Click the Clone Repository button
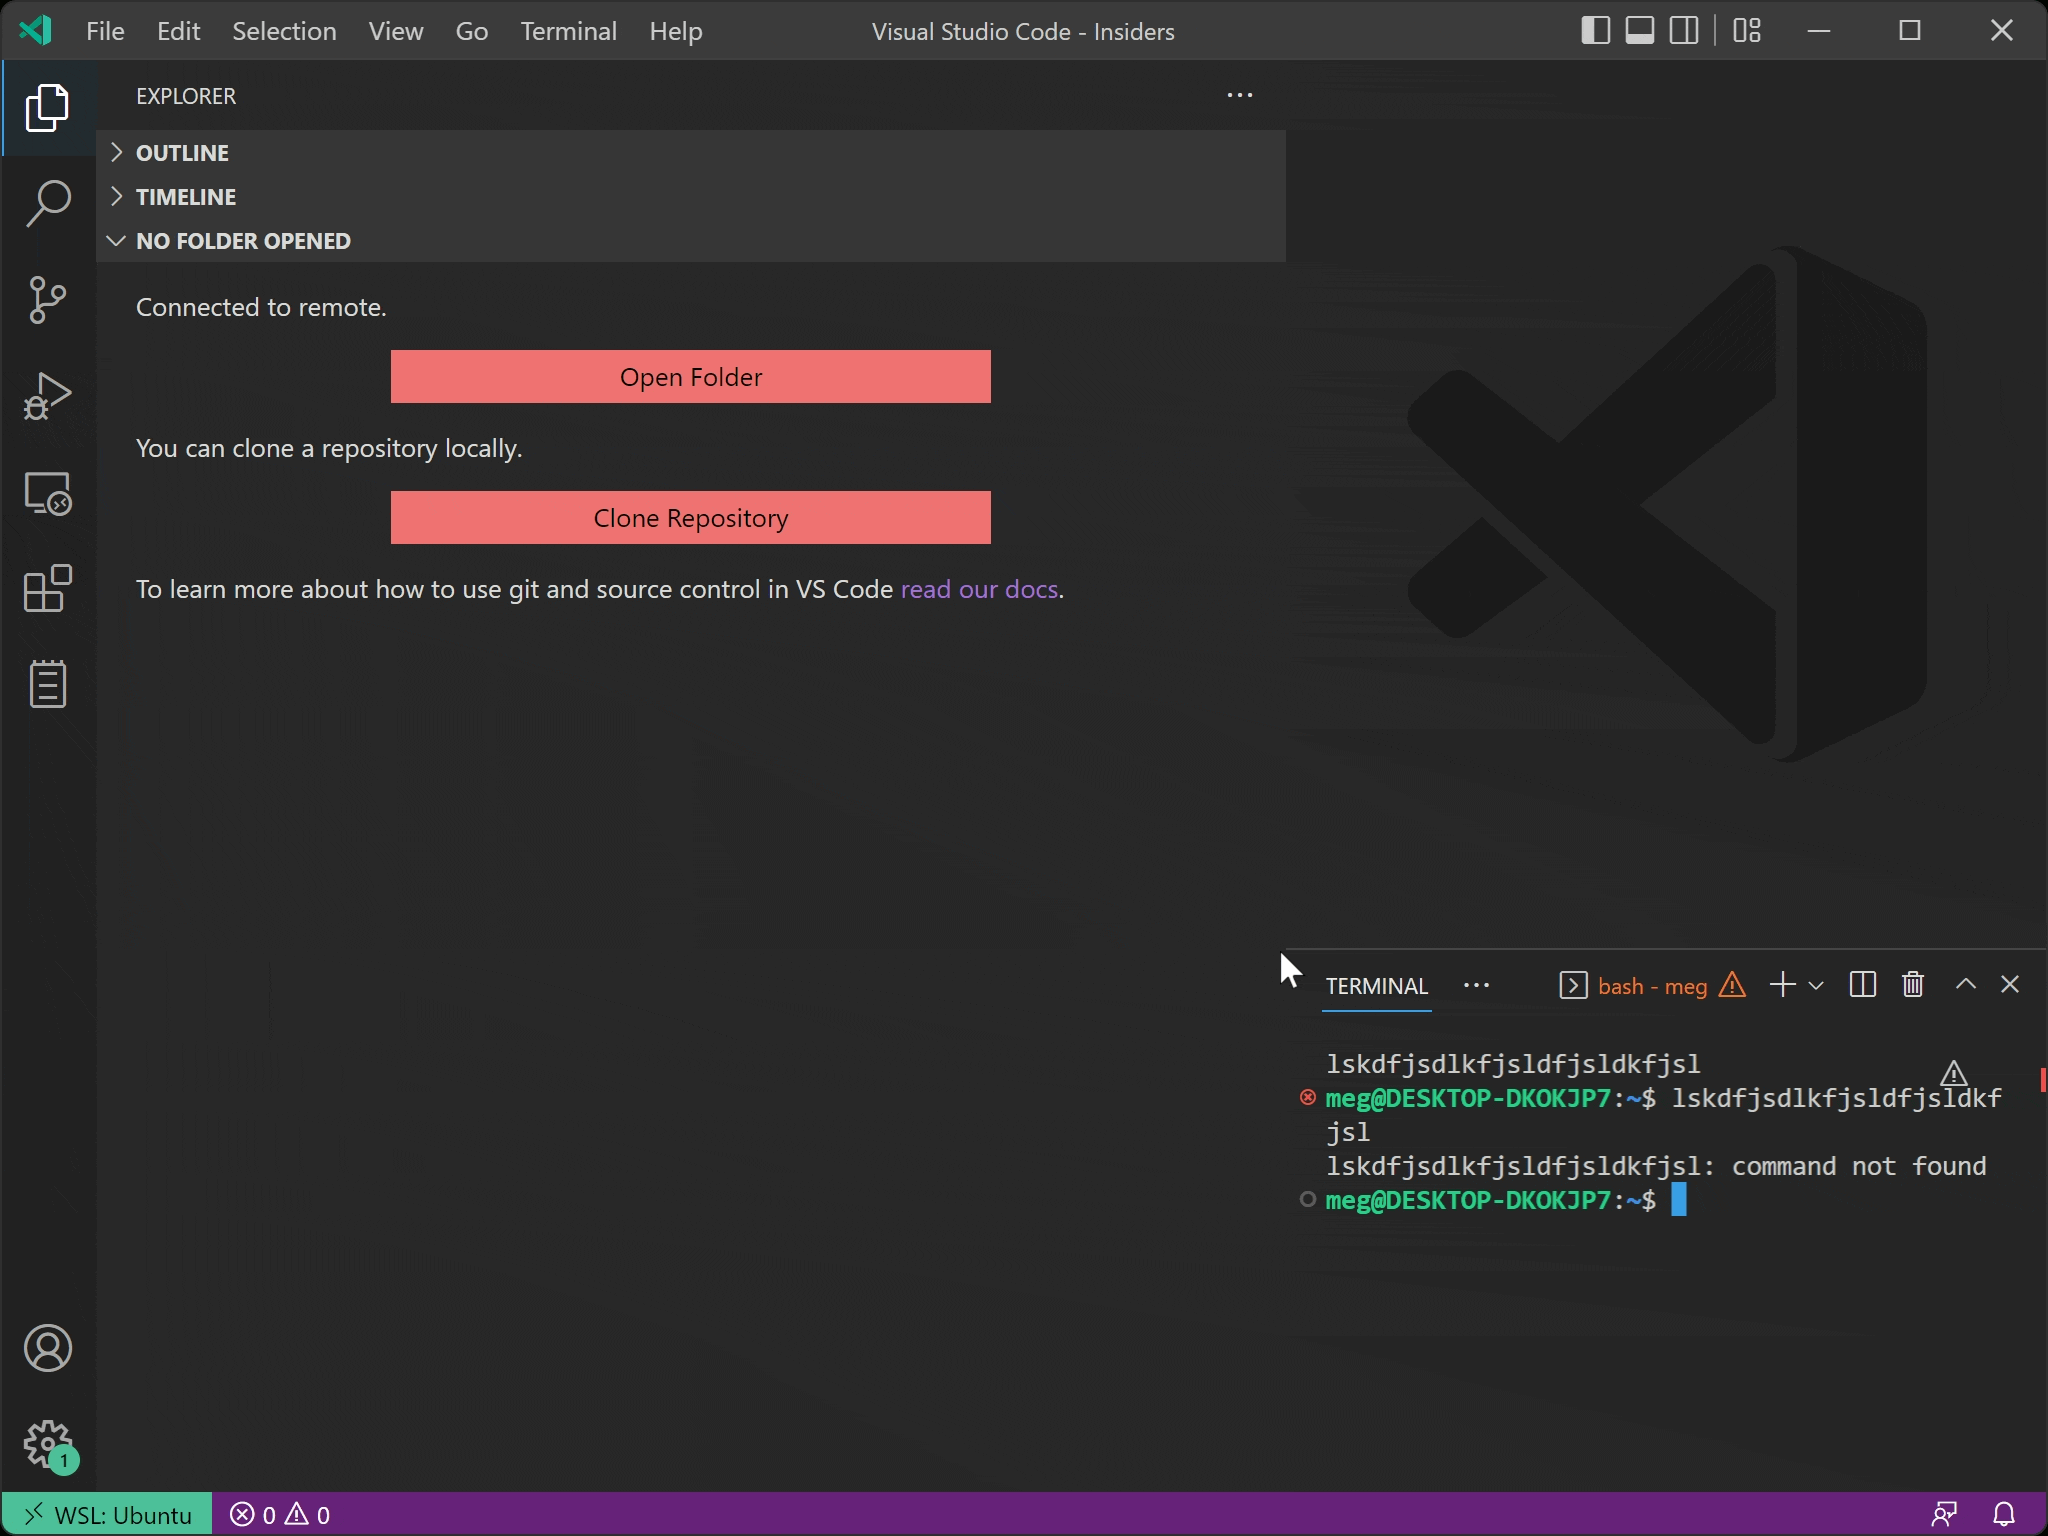 click(690, 517)
